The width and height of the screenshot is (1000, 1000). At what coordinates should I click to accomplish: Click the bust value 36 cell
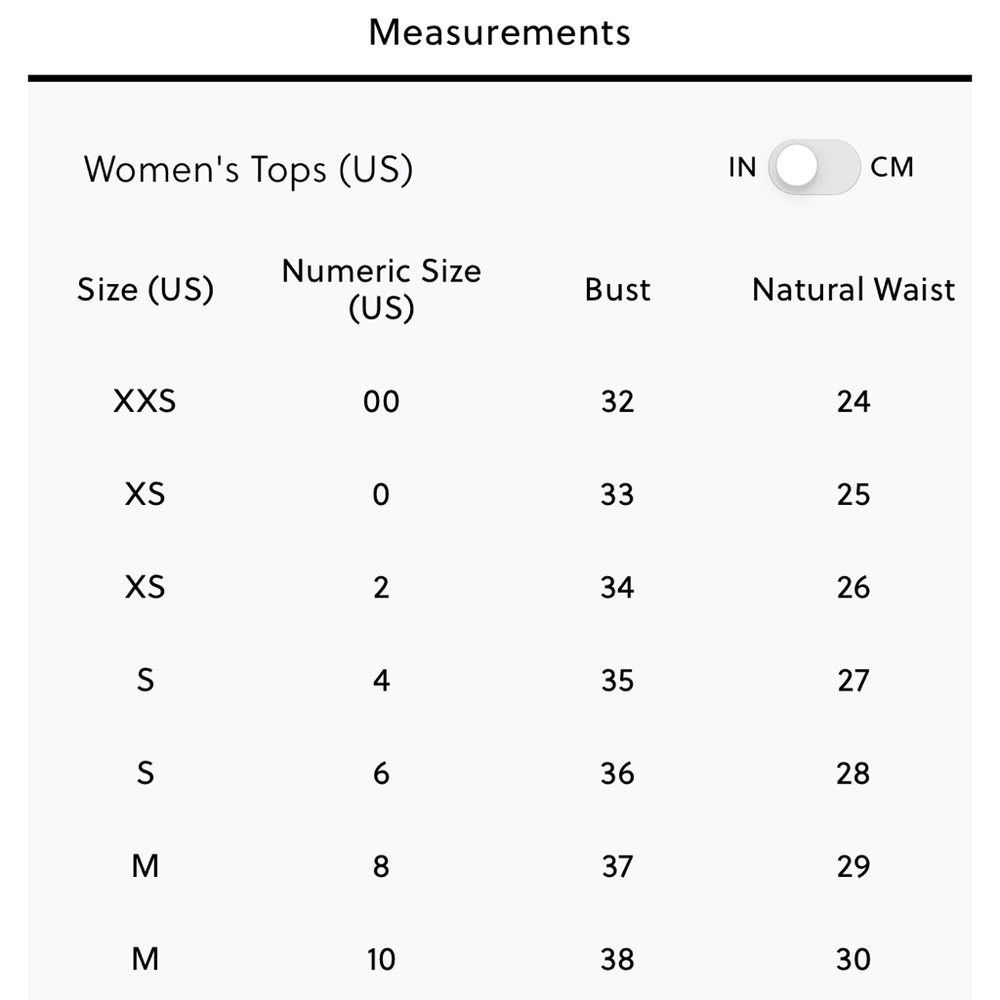tap(617, 774)
